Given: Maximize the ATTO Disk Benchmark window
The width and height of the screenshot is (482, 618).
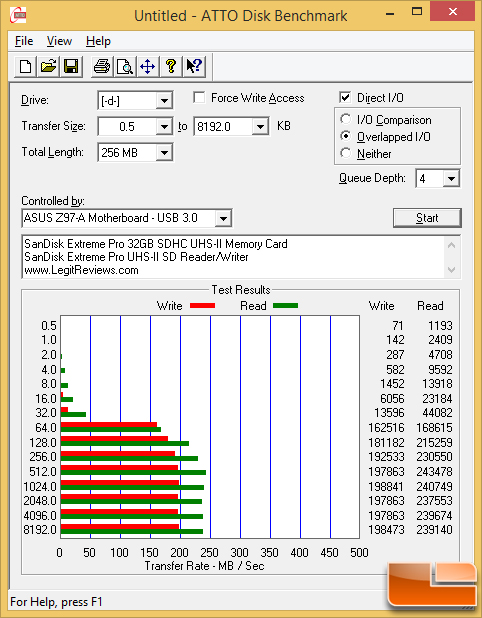Looking at the screenshot, I should pyautogui.click(x=417, y=12).
